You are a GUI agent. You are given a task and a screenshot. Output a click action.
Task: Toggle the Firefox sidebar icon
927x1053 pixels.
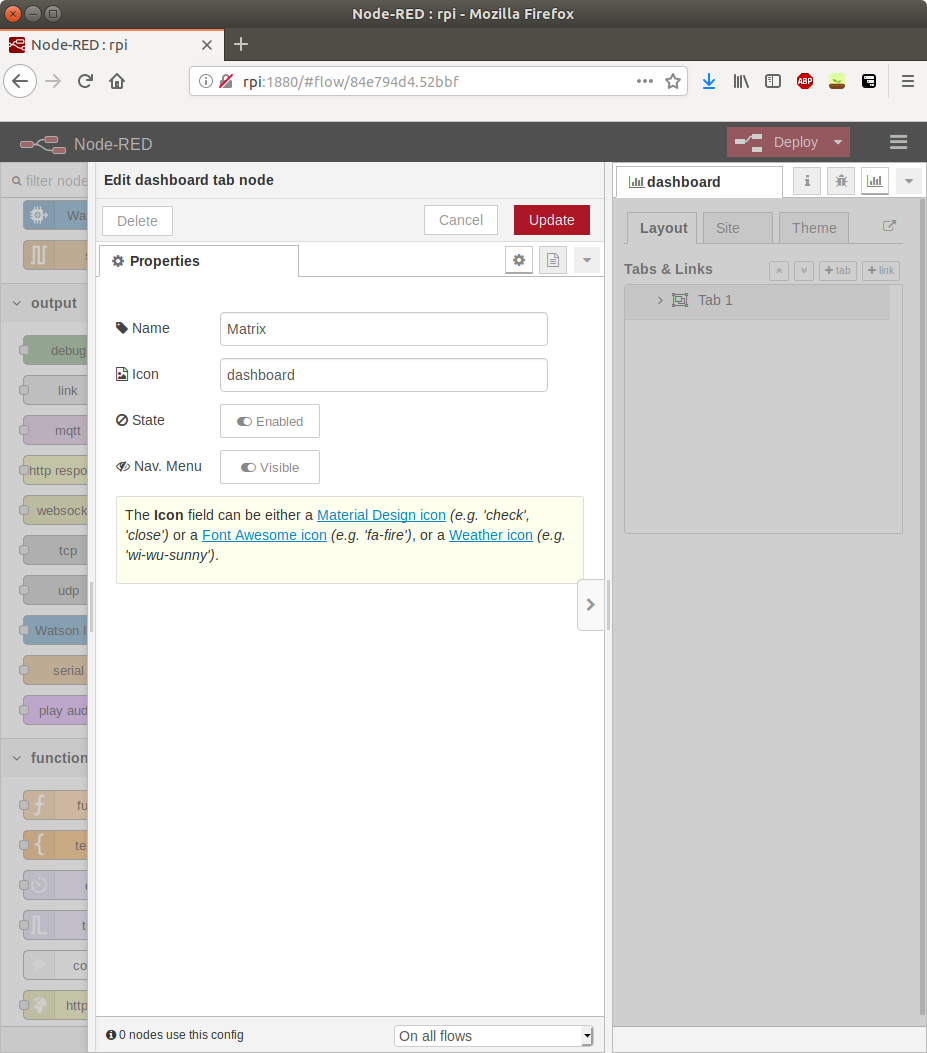(x=772, y=81)
